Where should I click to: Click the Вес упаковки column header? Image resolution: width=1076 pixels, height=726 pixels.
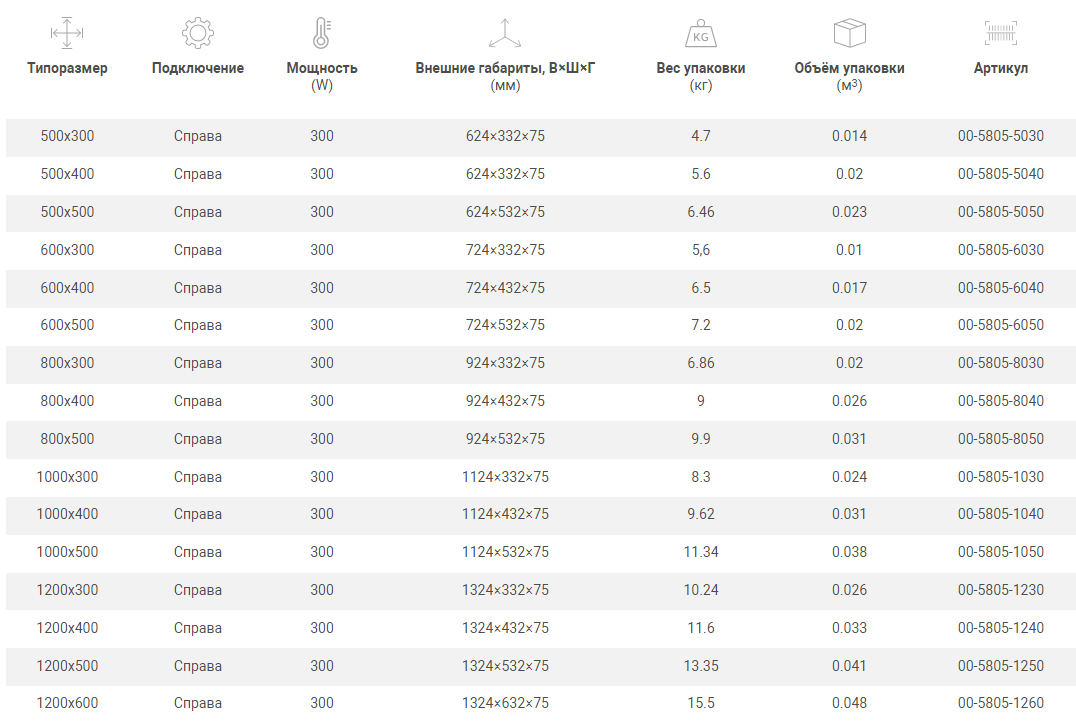coord(700,68)
